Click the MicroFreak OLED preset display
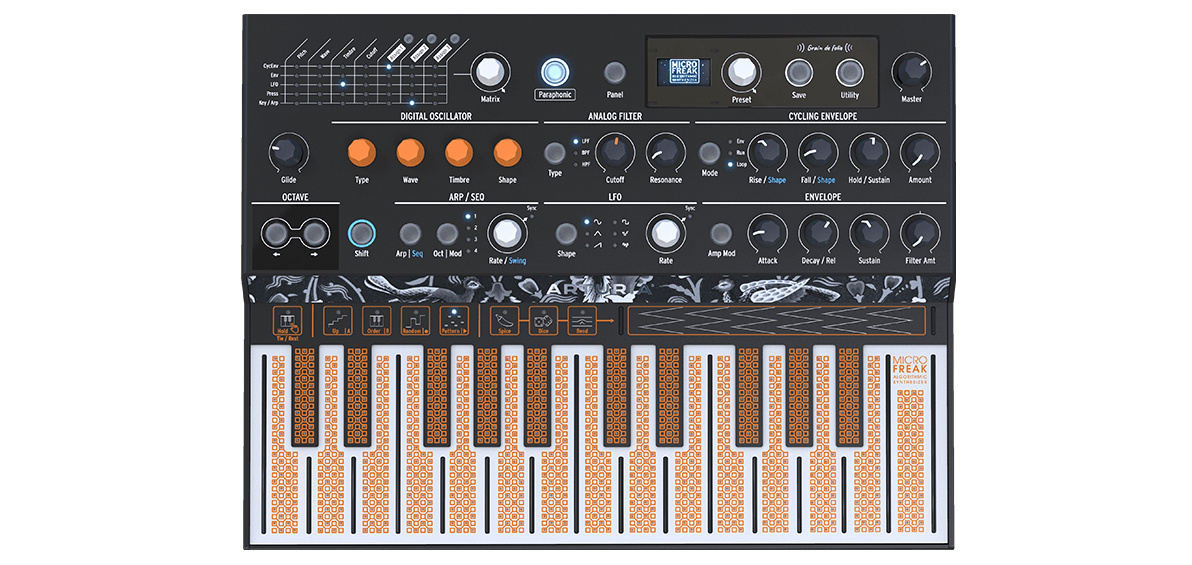 [x=684, y=71]
